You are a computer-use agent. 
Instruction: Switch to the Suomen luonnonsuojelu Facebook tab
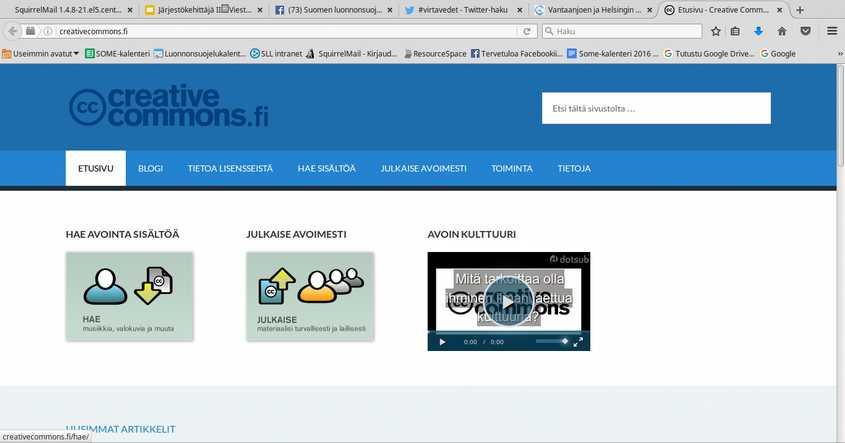pos(334,10)
